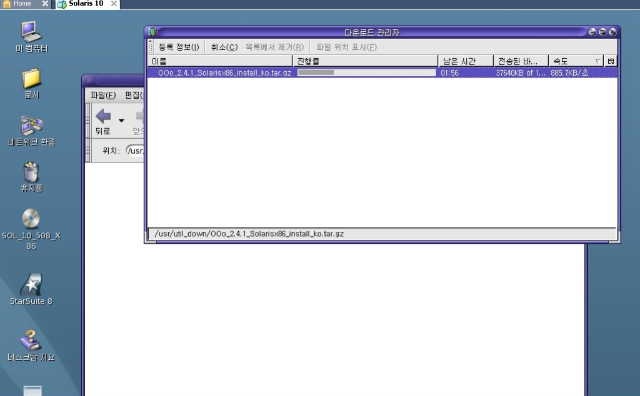Viewport: 640px width, 396px height.
Task: Open the SOL_10_508_X86 disc icon
Action: 31,219
